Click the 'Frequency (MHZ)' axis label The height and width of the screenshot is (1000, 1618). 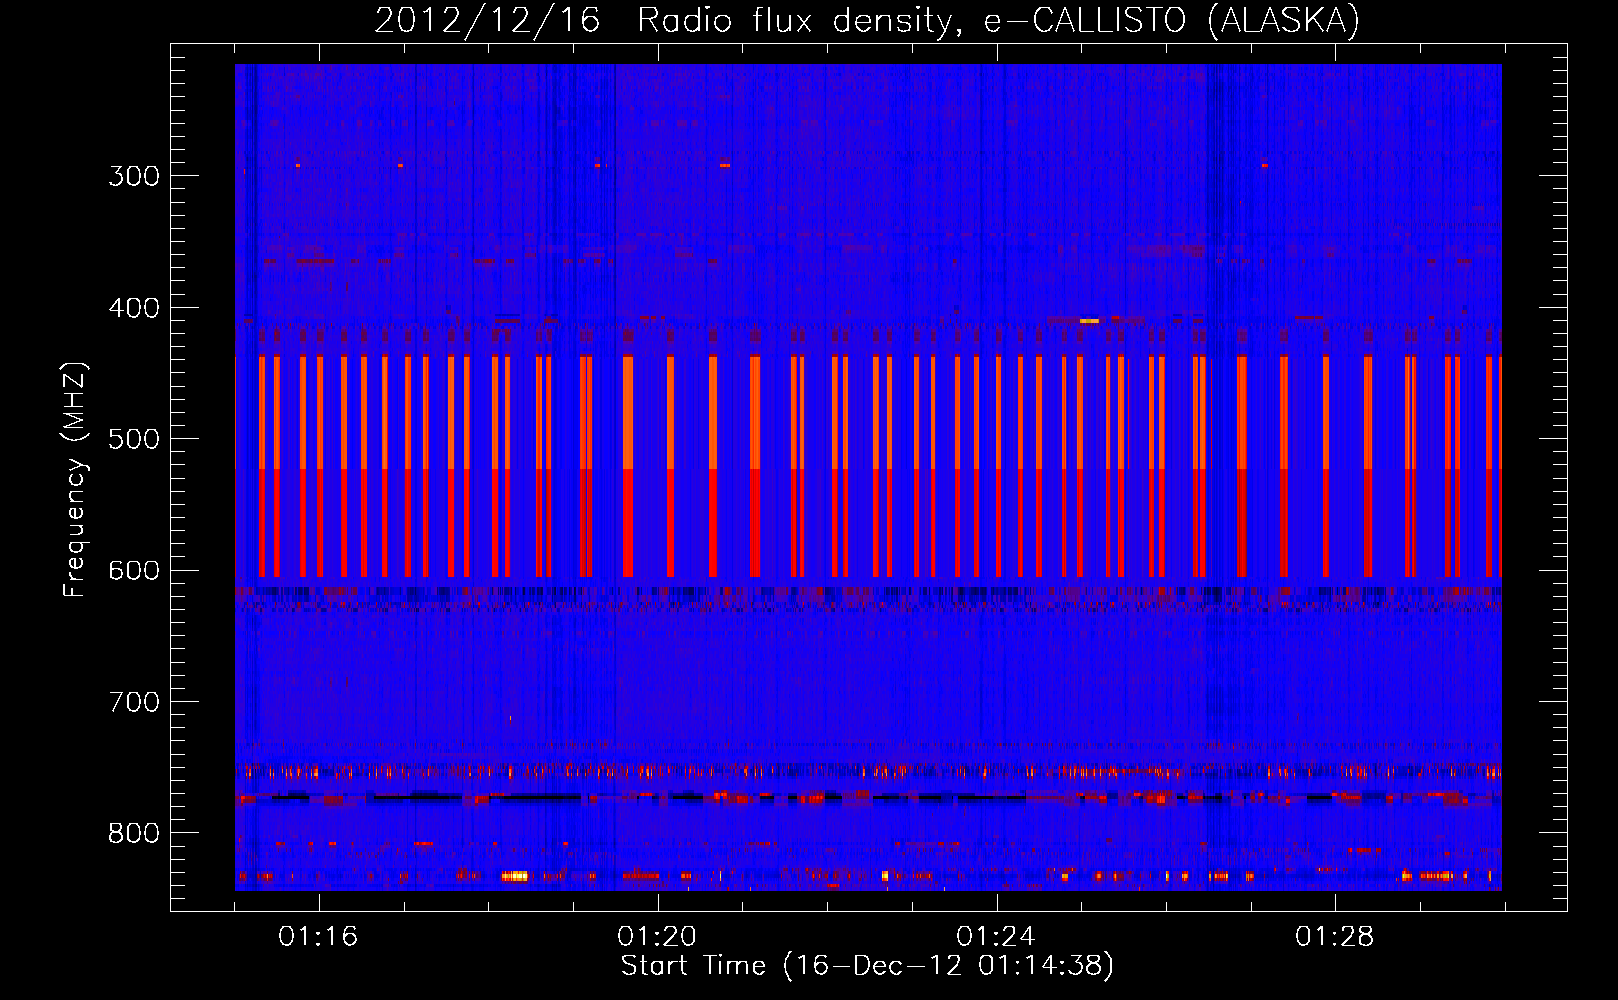pyautogui.click(x=75, y=479)
